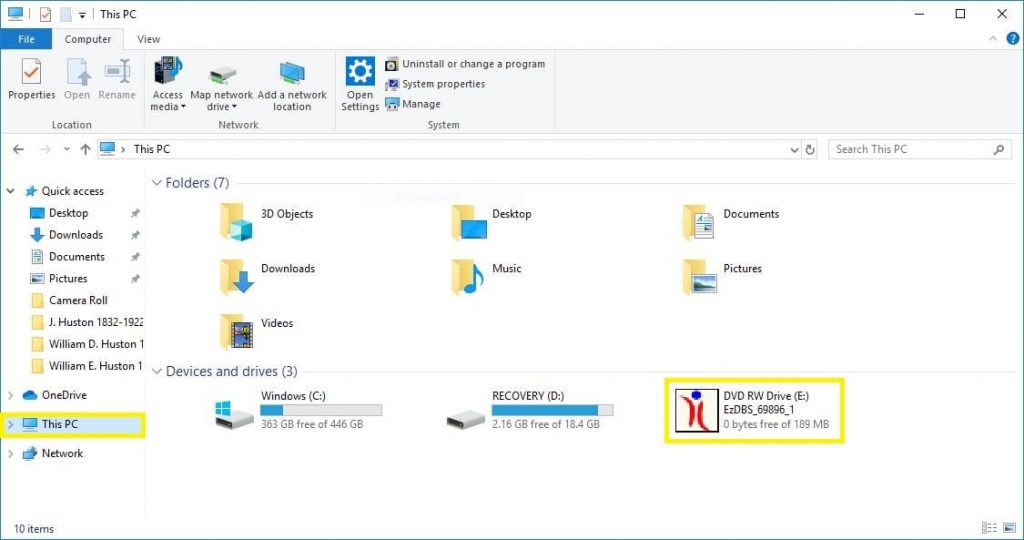Click the search magnifier icon

click(999, 150)
